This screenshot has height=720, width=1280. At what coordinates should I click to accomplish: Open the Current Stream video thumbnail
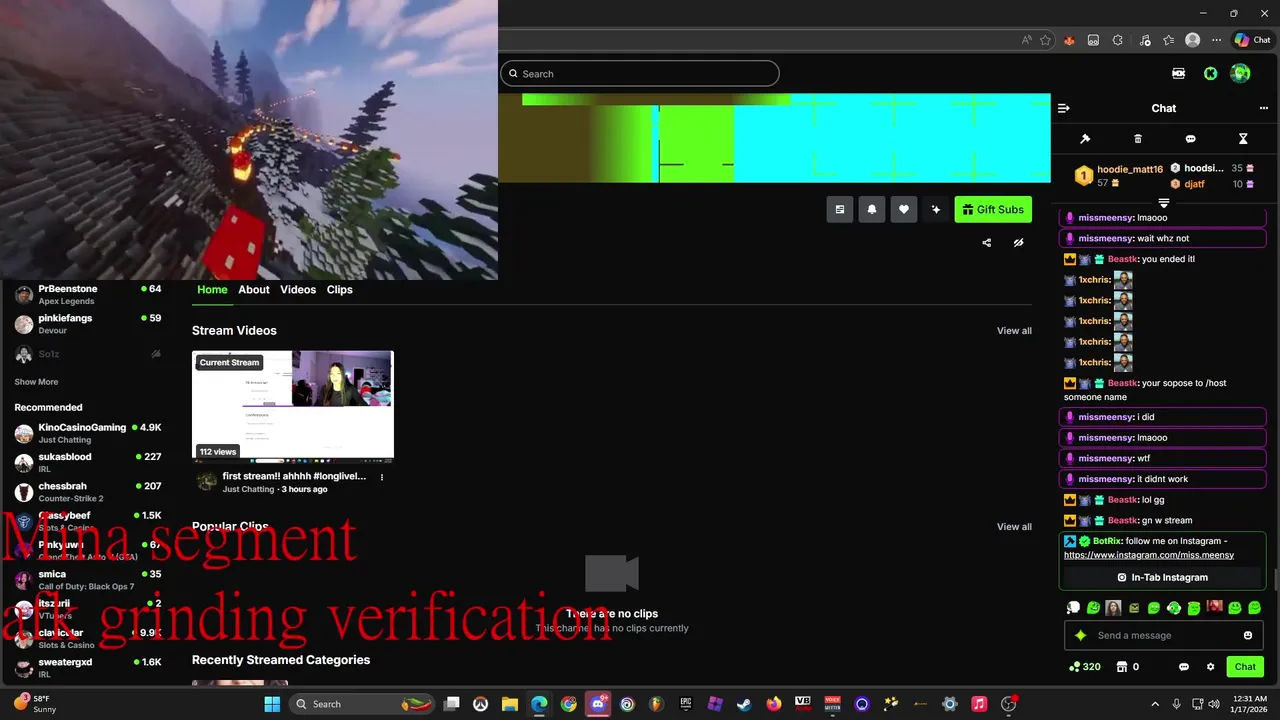[293, 405]
